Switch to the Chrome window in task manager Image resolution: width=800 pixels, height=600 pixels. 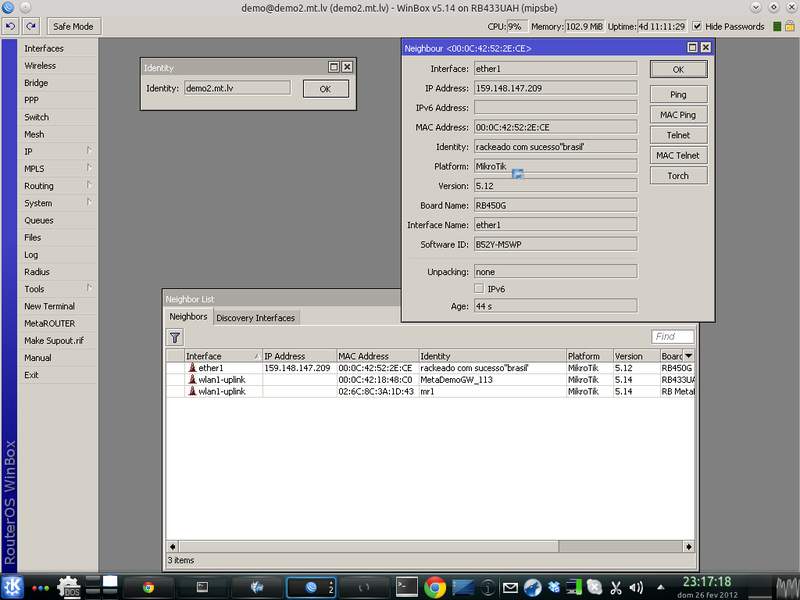click(148, 588)
